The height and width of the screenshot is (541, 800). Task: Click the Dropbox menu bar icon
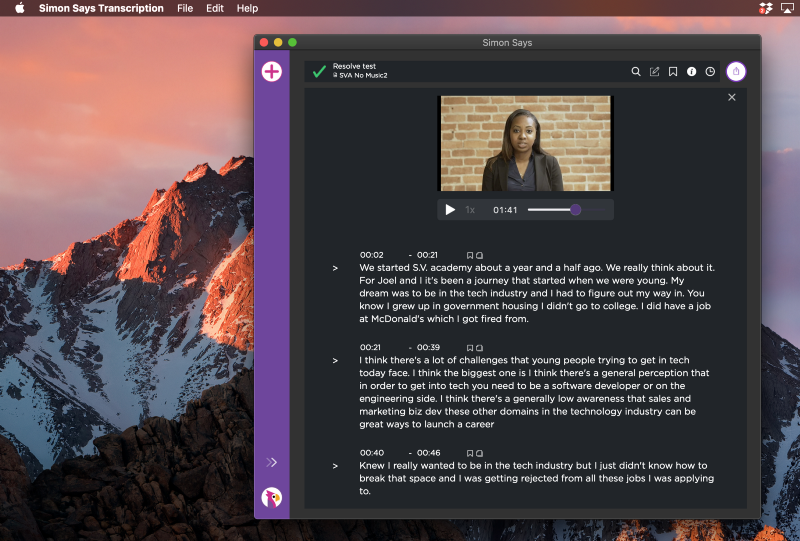(x=765, y=8)
